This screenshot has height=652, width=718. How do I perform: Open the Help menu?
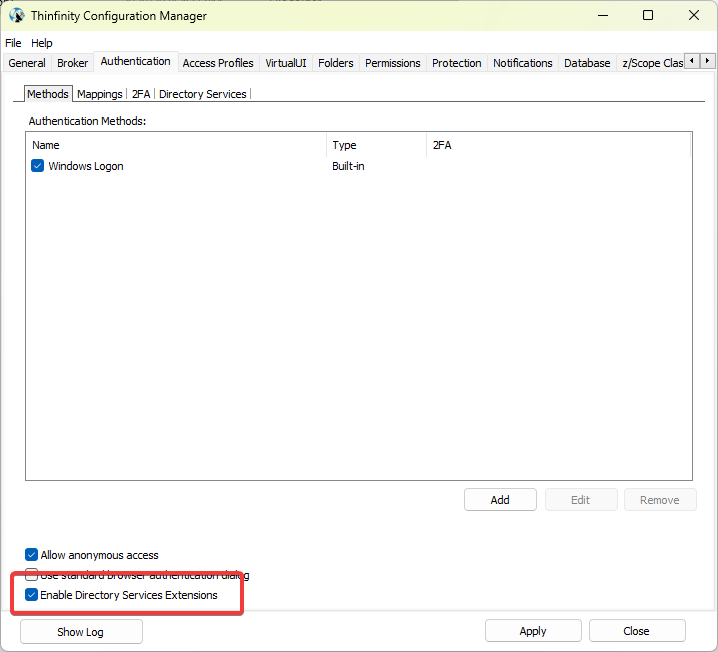click(x=42, y=43)
